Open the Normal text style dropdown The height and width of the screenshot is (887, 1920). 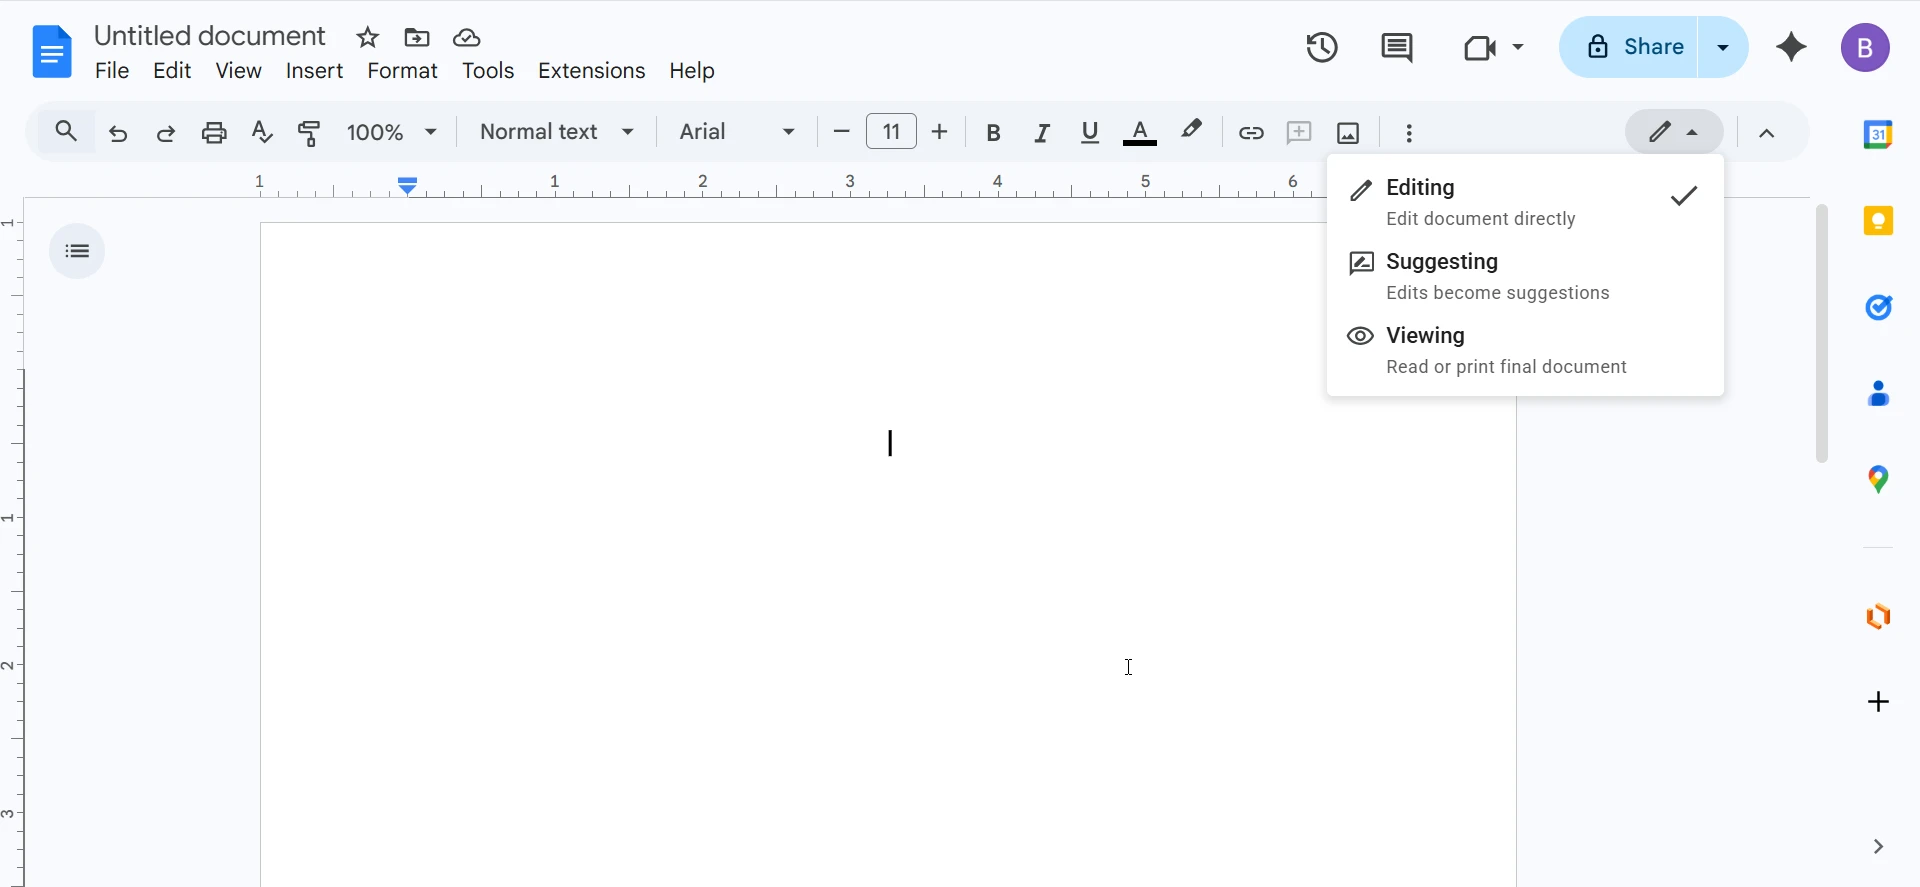(557, 132)
